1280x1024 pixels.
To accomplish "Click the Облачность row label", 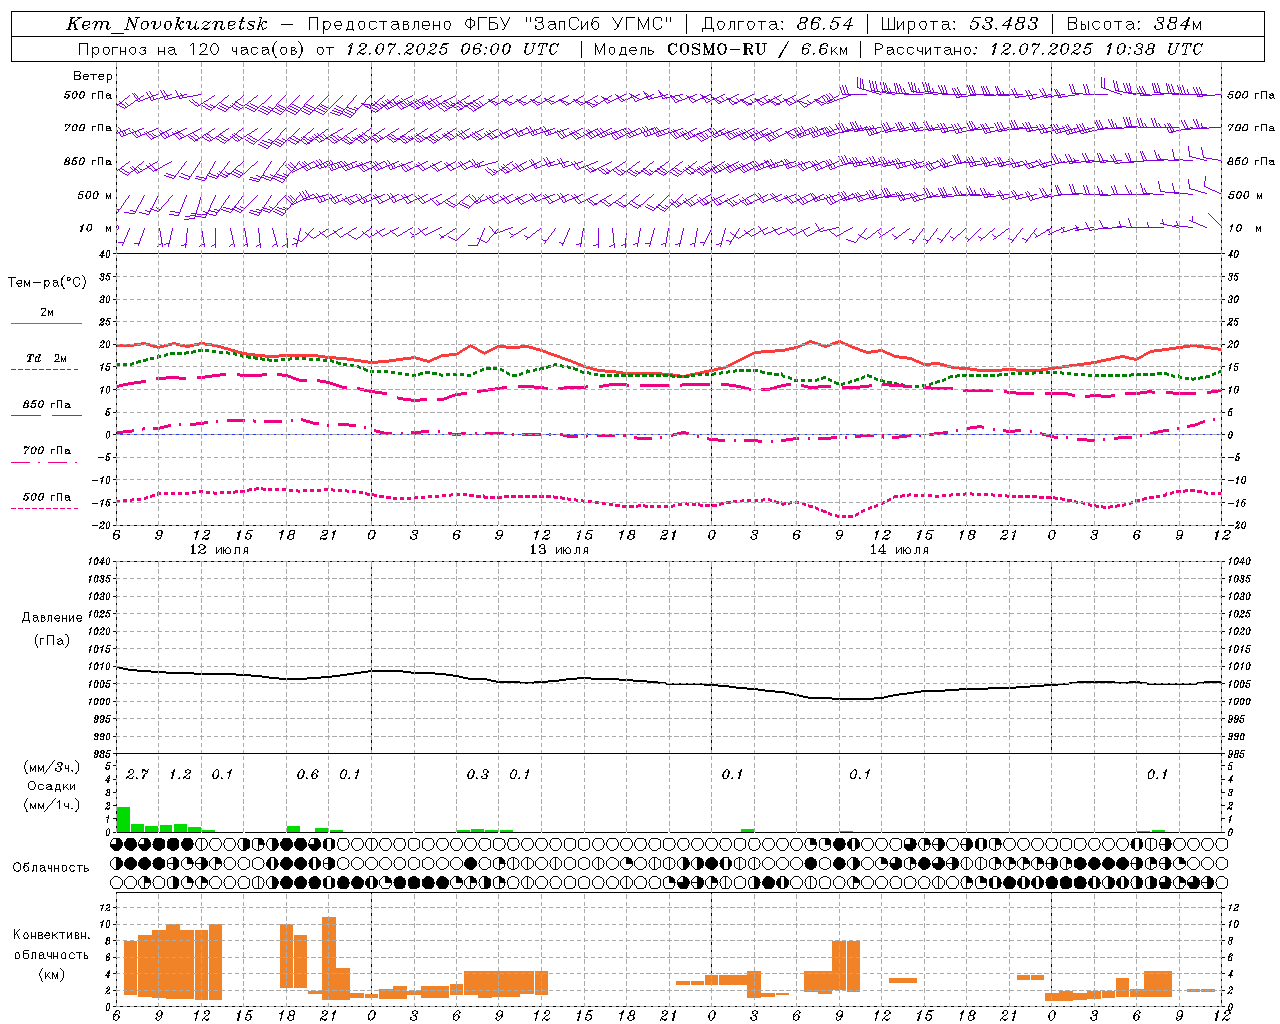I will point(51,867).
